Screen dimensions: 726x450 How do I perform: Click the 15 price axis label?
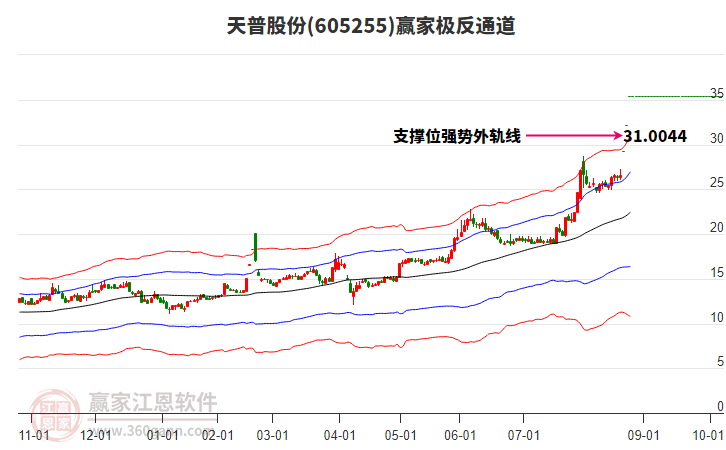point(717,273)
